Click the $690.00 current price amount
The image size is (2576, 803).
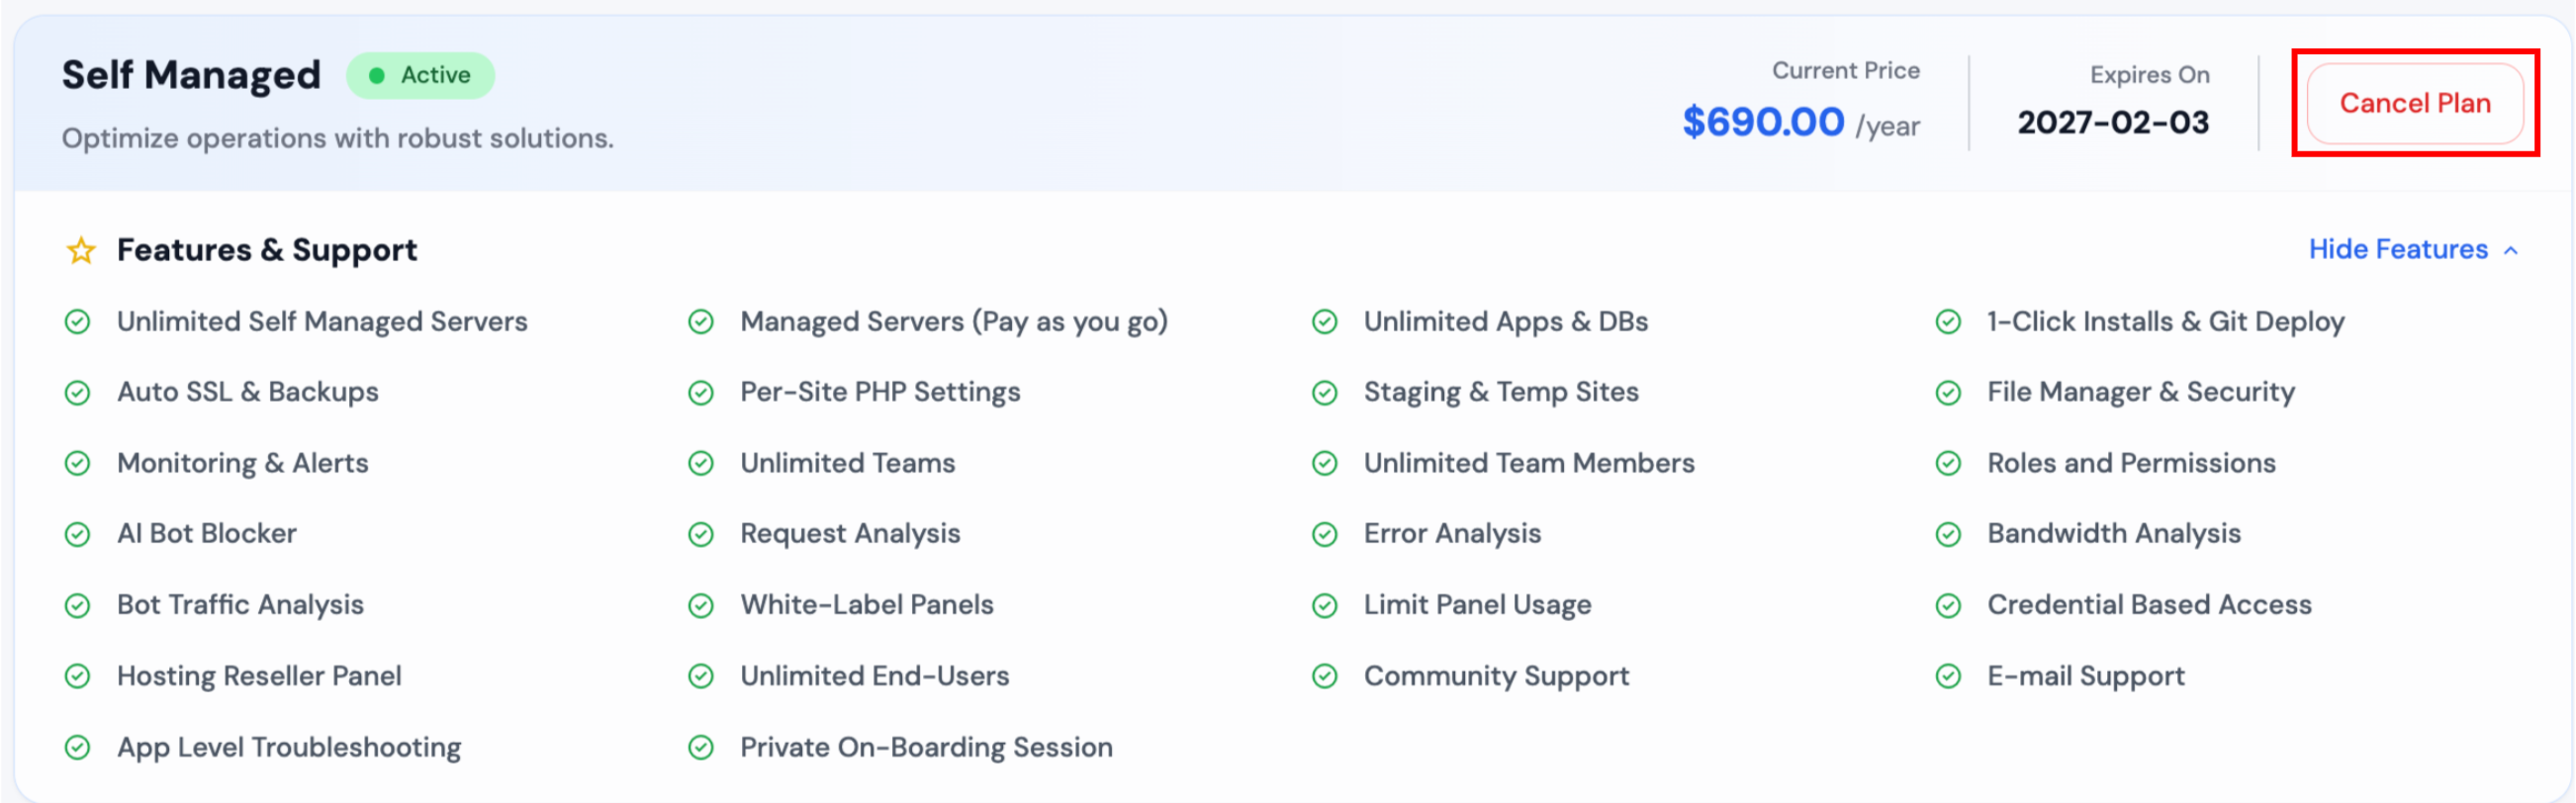pyautogui.click(x=1762, y=122)
